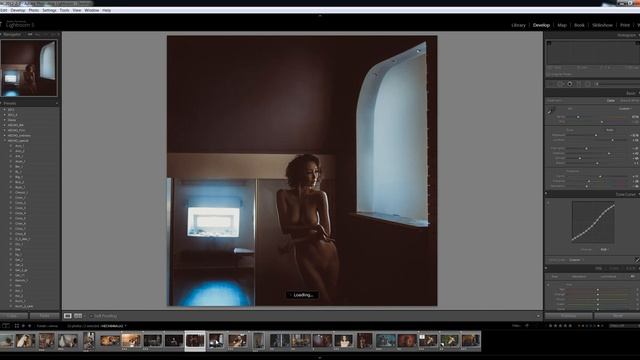
Task: Open the Settings menu
Action: (x=49, y=10)
